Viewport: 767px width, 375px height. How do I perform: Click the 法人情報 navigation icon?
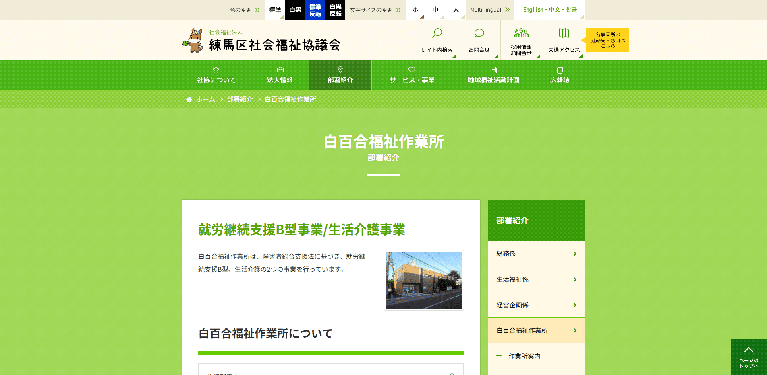point(279,69)
